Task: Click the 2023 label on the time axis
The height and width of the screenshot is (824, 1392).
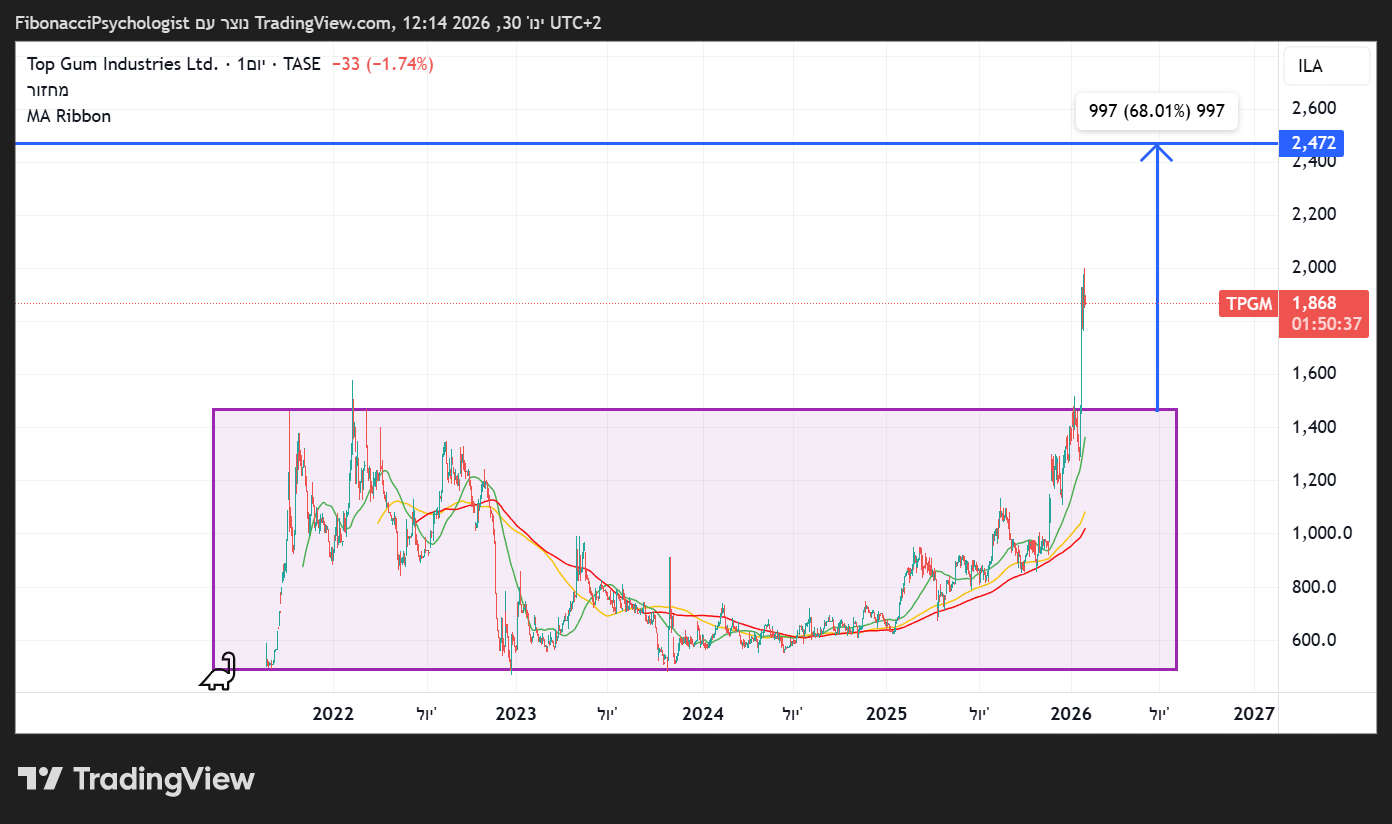Action: pos(516,714)
